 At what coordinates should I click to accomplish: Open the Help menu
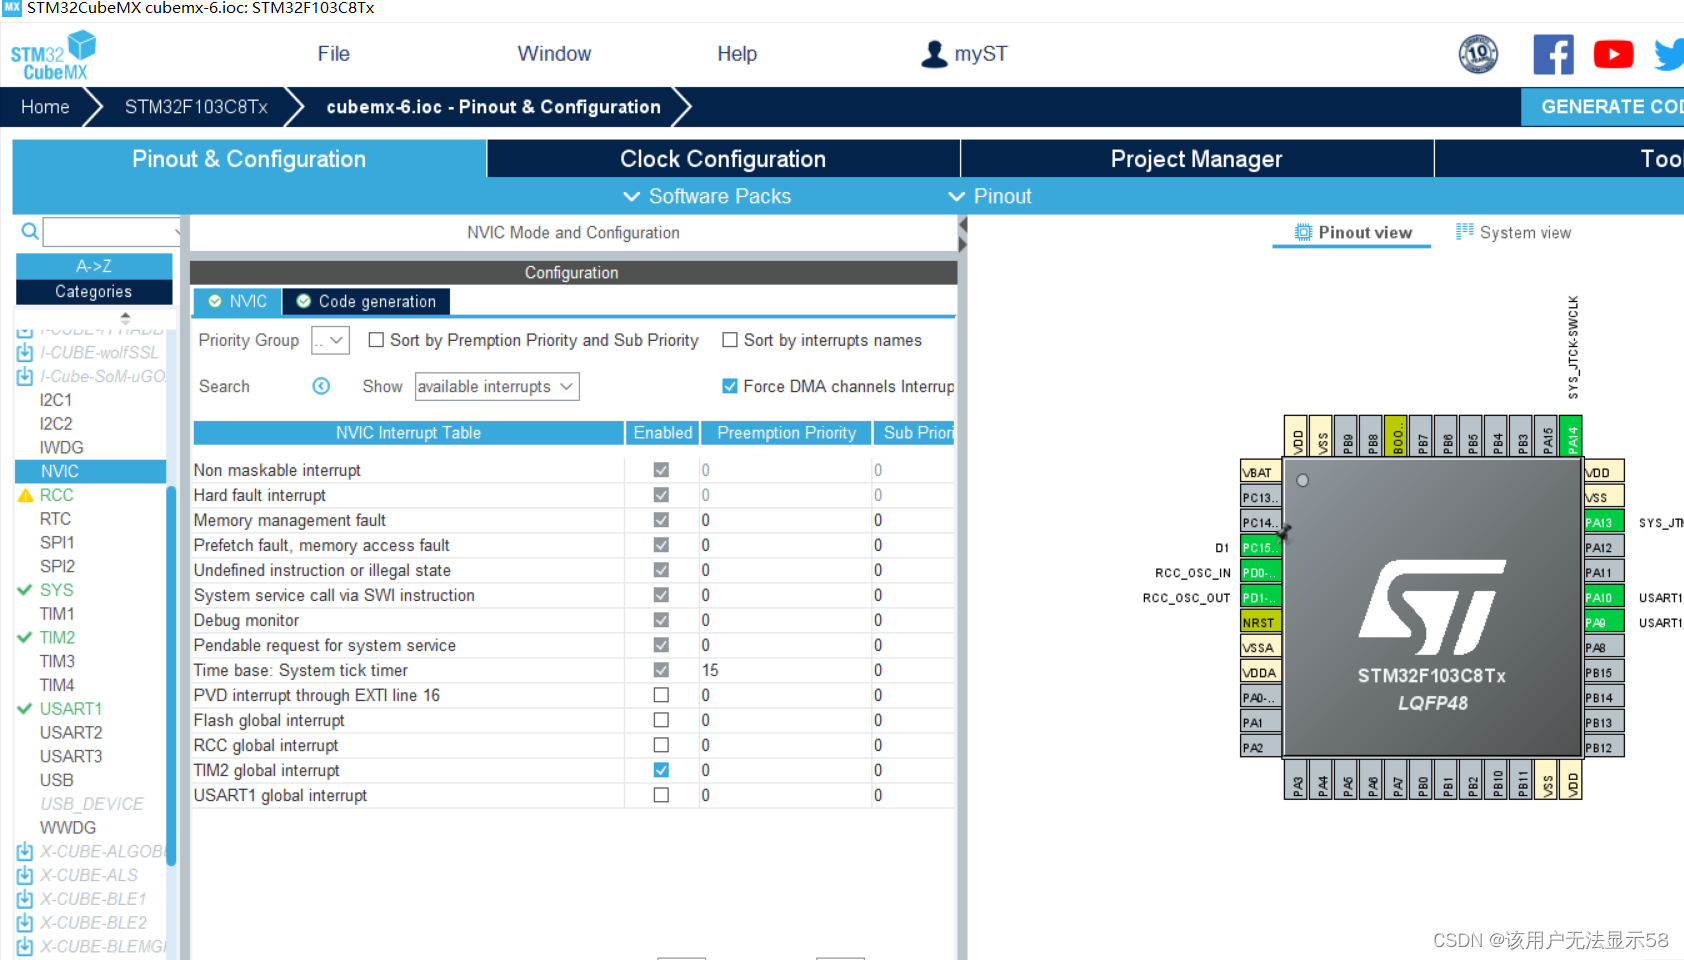pos(737,54)
